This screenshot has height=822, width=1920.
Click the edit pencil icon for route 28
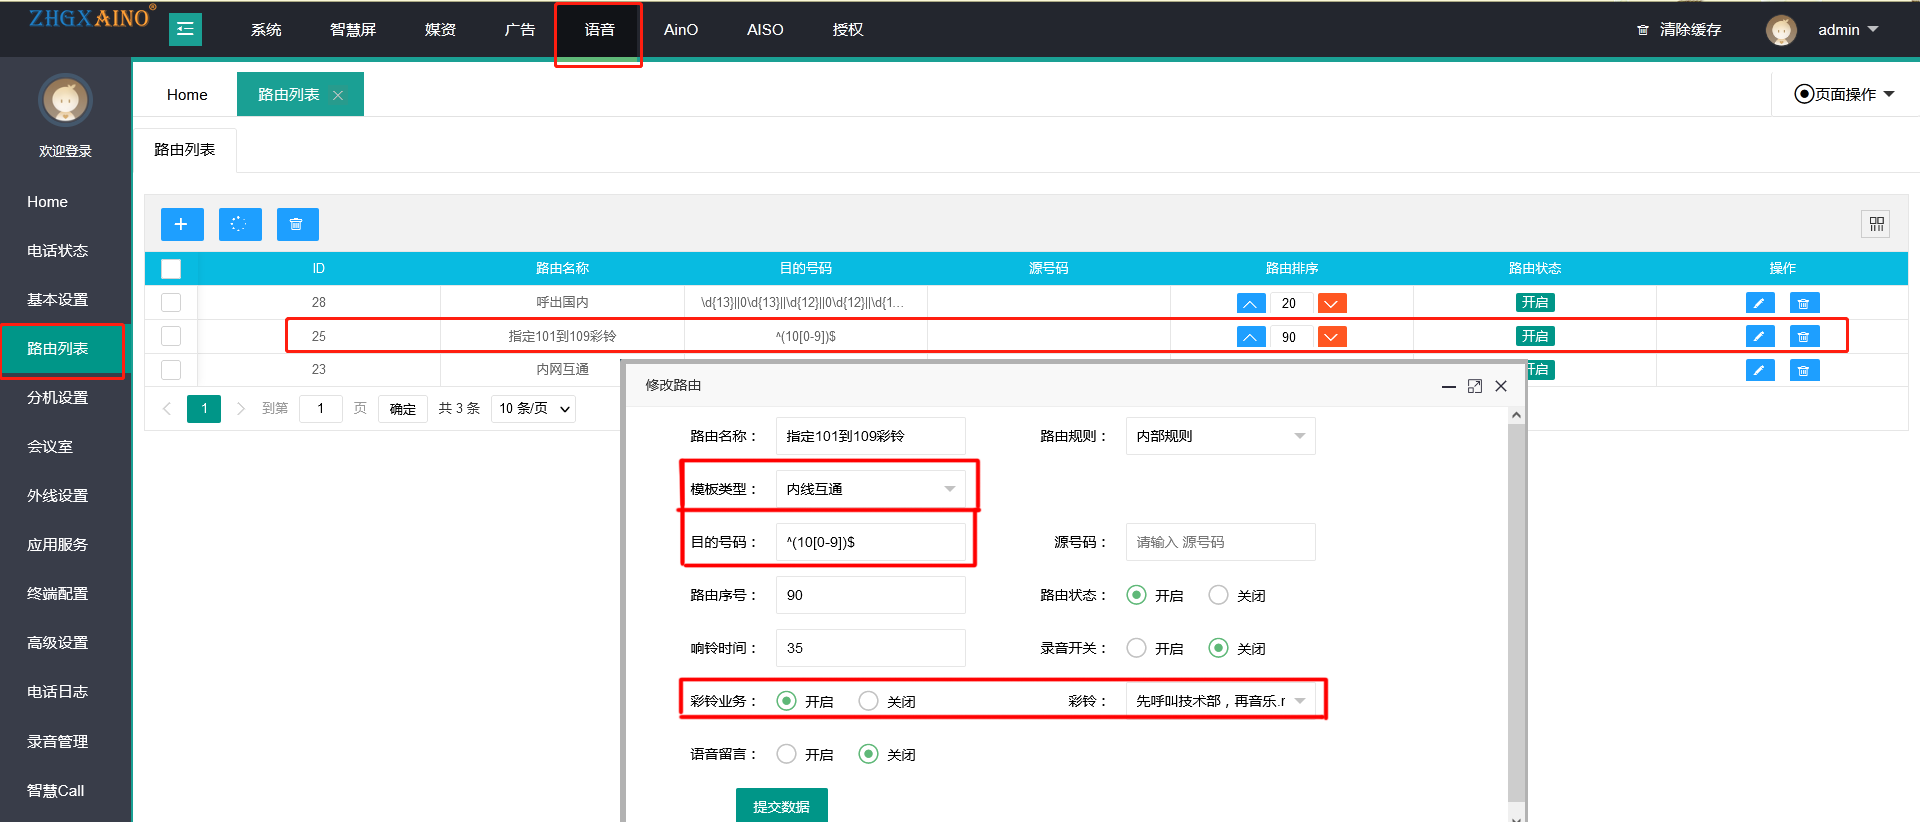point(1759,303)
